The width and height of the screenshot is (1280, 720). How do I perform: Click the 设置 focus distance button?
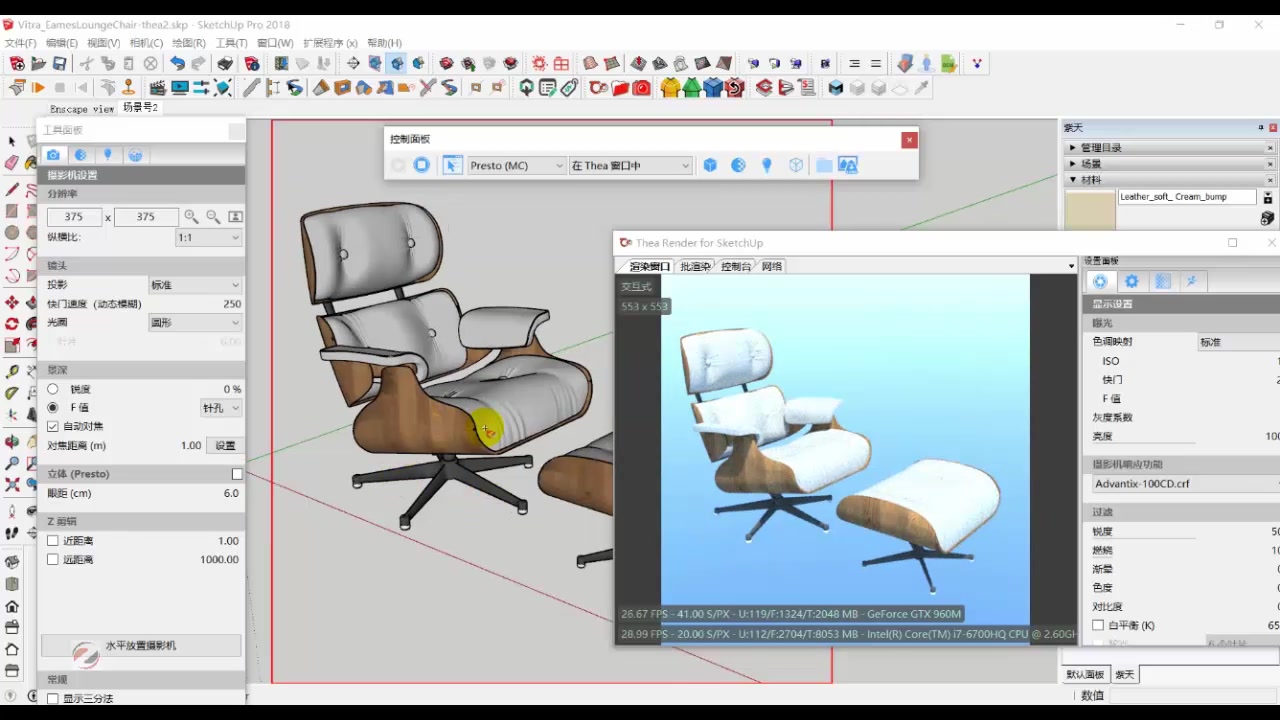click(225, 445)
